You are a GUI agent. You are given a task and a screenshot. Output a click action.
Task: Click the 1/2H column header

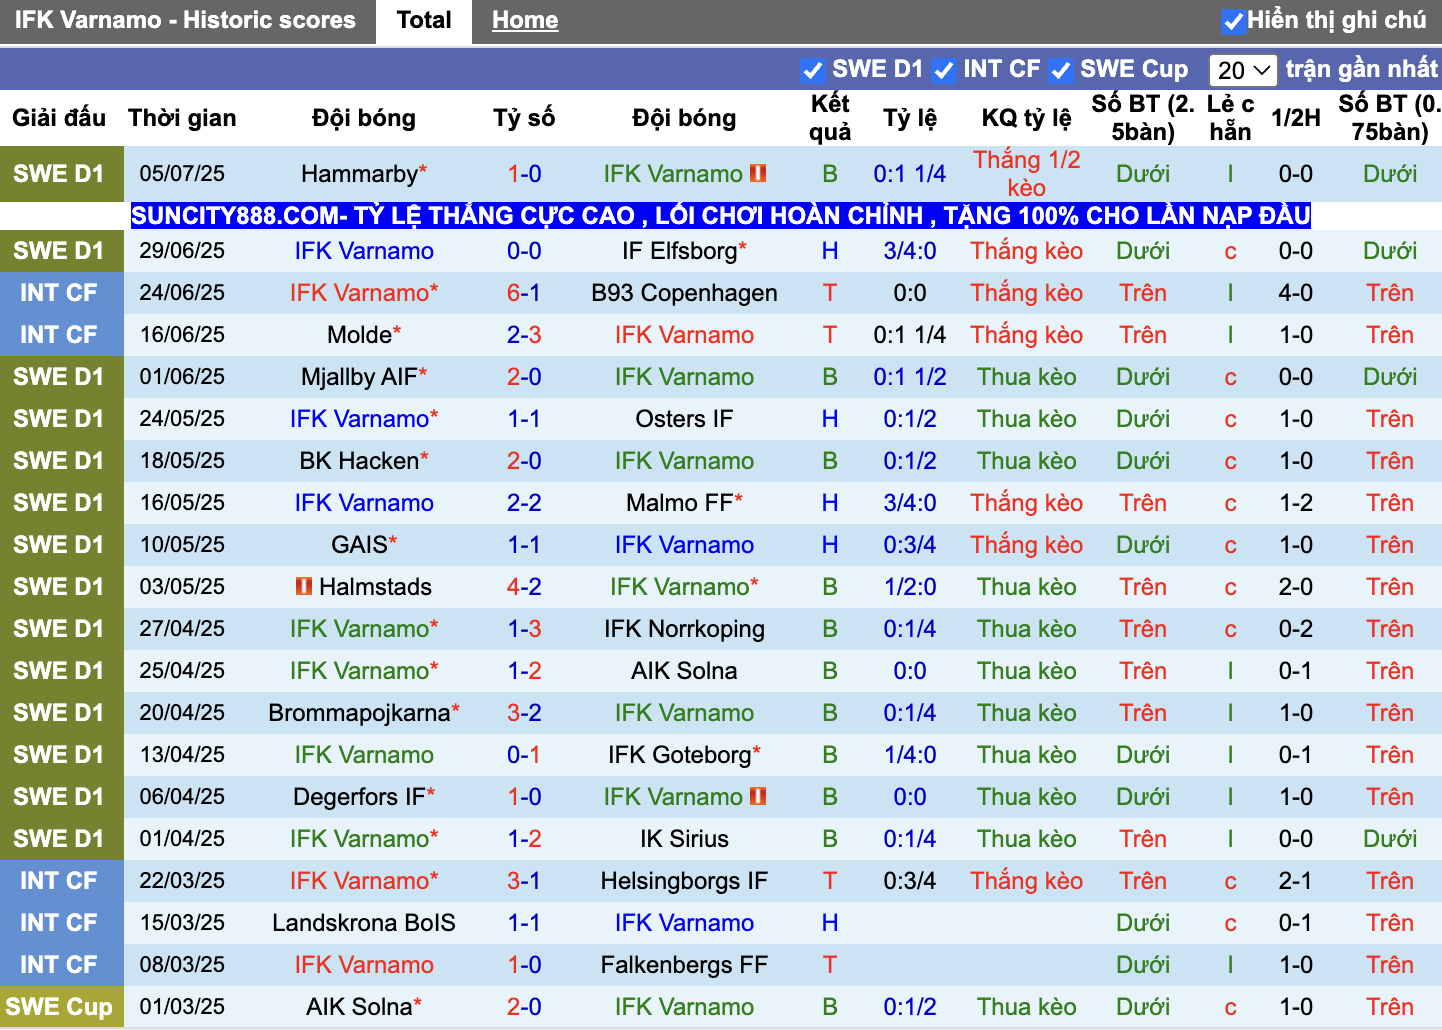click(x=1296, y=118)
